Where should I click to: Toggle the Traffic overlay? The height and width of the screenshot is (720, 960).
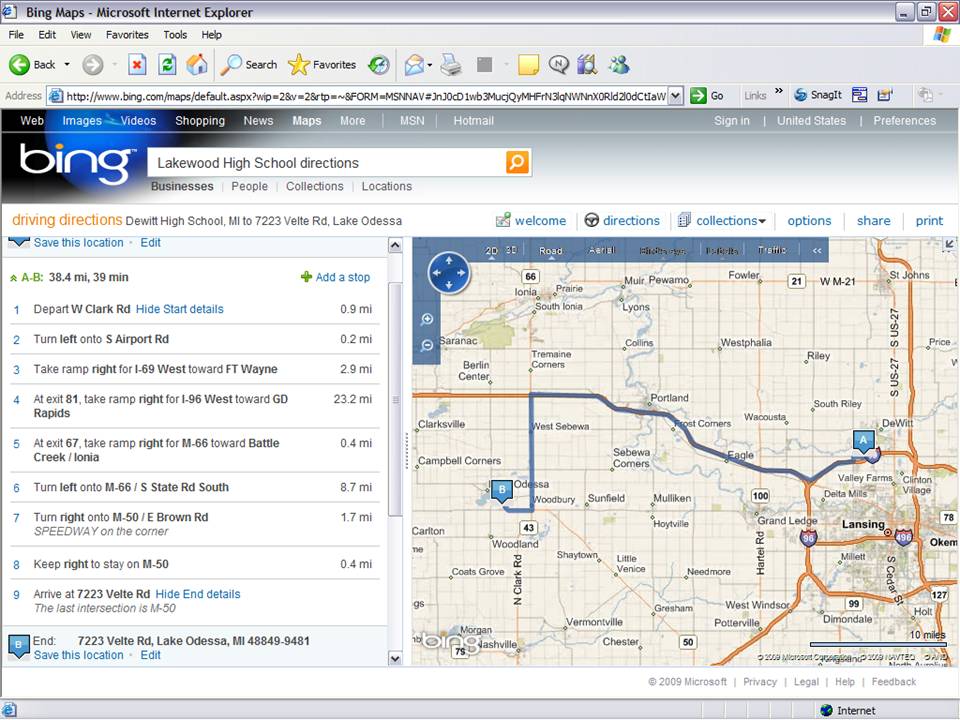[x=772, y=250]
